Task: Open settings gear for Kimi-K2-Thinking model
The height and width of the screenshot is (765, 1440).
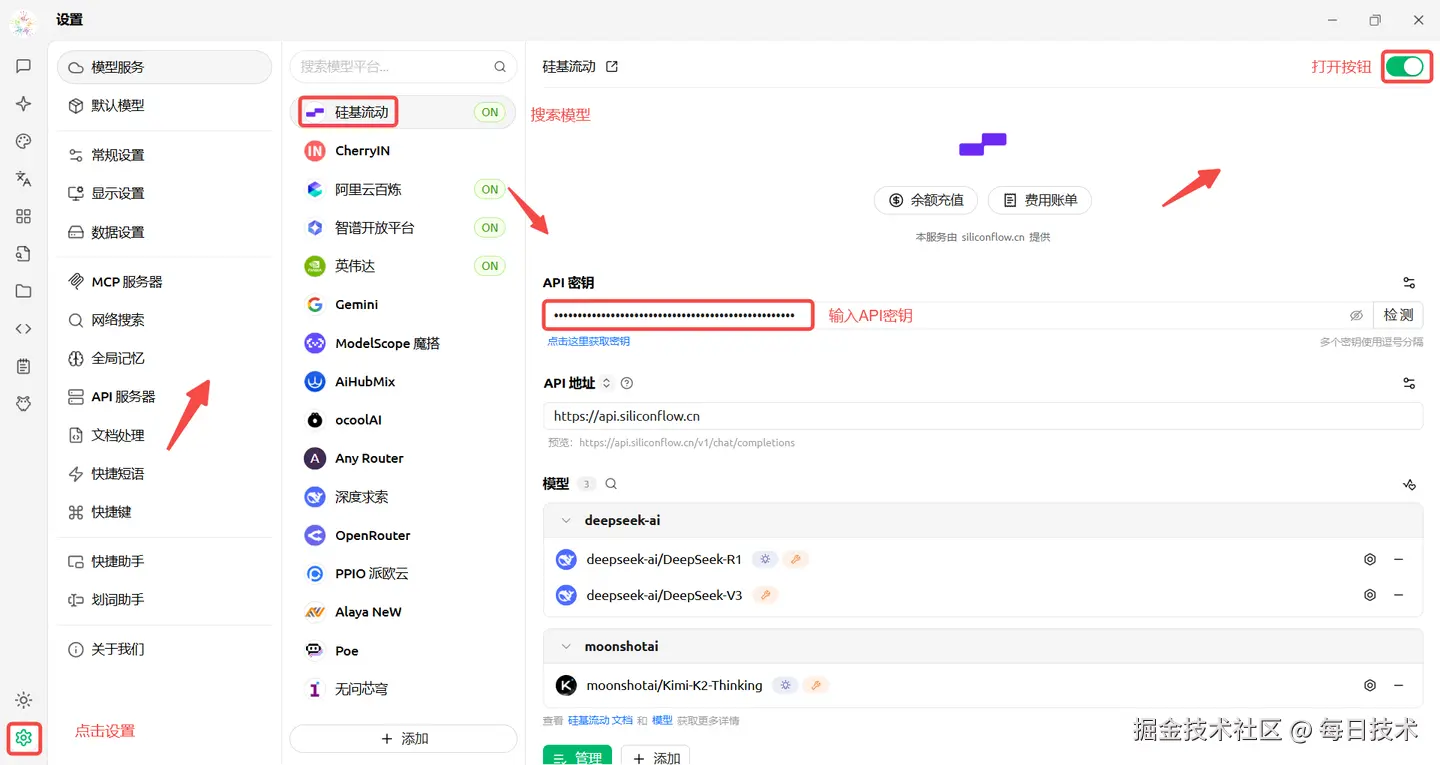Action: pos(1370,686)
